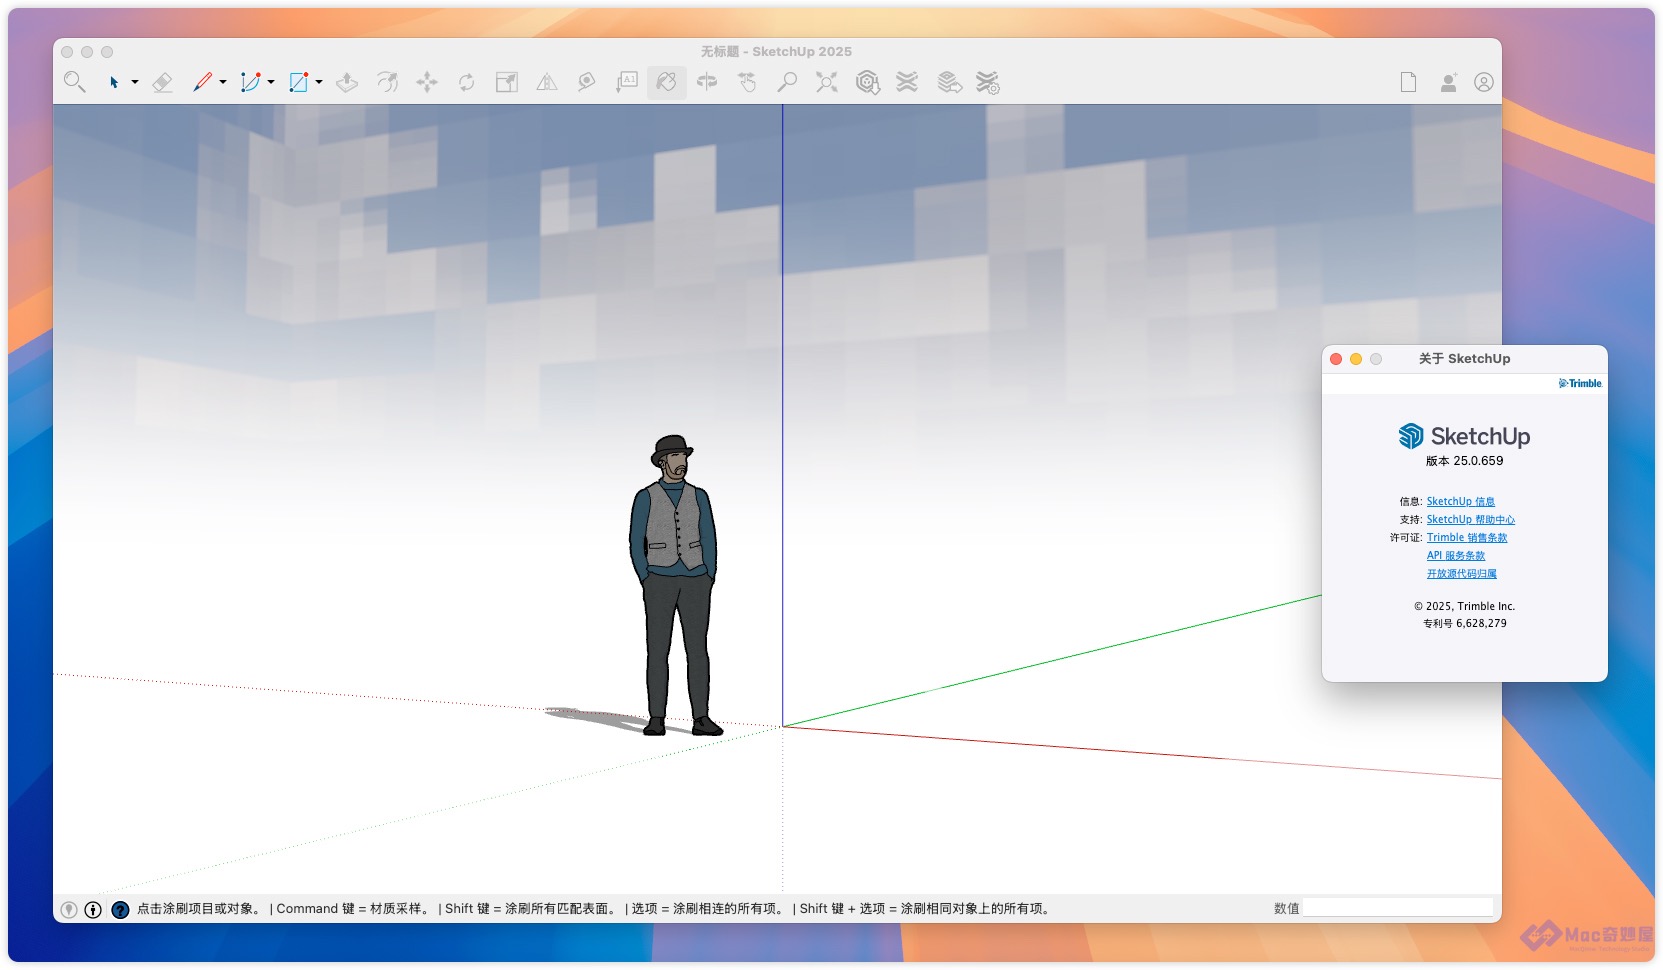The height and width of the screenshot is (970, 1663).
Task: Select the Zoom tool
Action: [787, 82]
